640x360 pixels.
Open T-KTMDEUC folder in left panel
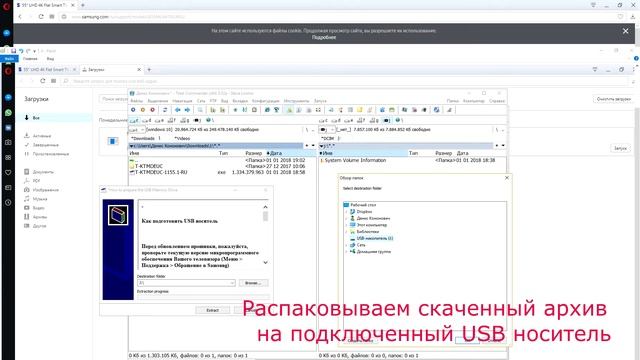pos(149,166)
